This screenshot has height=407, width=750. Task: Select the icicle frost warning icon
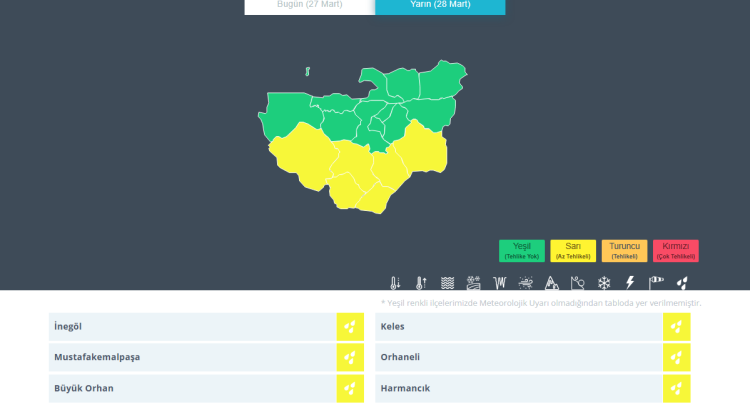click(x=500, y=283)
